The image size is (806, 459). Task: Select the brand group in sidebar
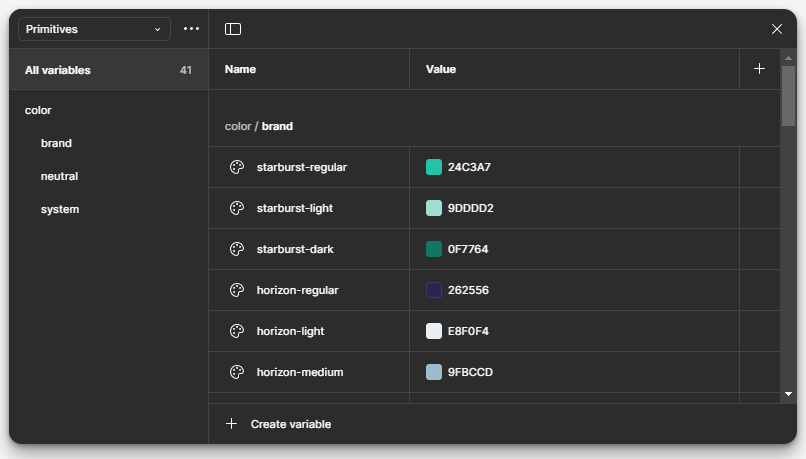(x=56, y=143)
